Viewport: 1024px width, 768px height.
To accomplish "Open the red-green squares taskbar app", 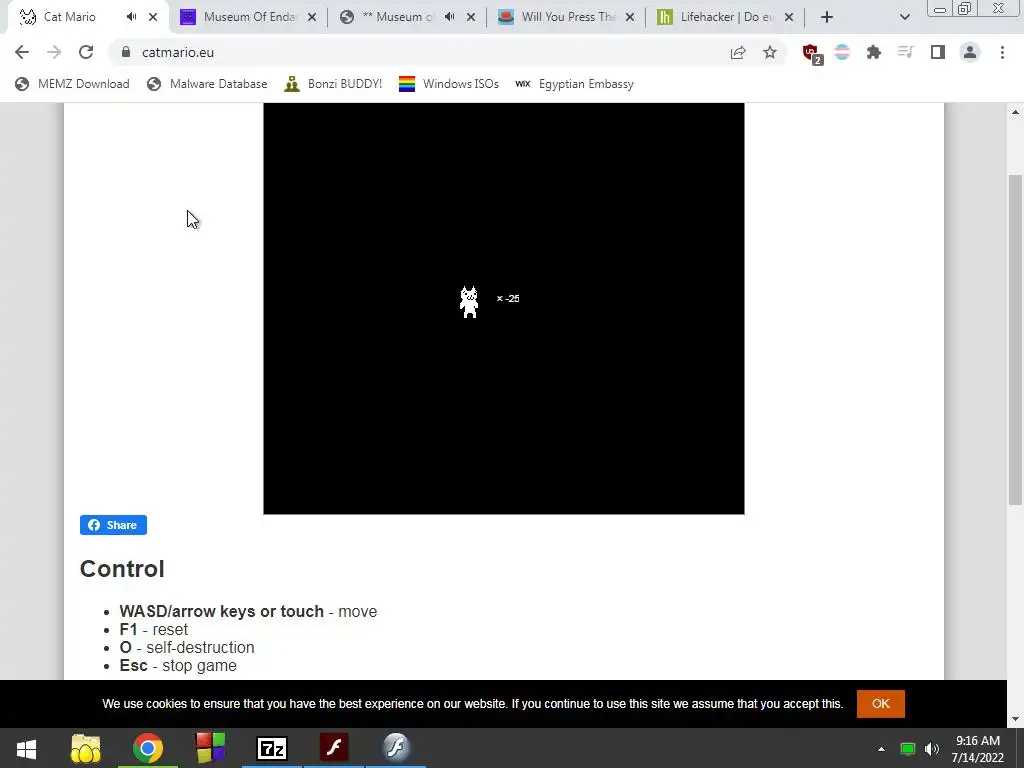I will tap(210, 748).
